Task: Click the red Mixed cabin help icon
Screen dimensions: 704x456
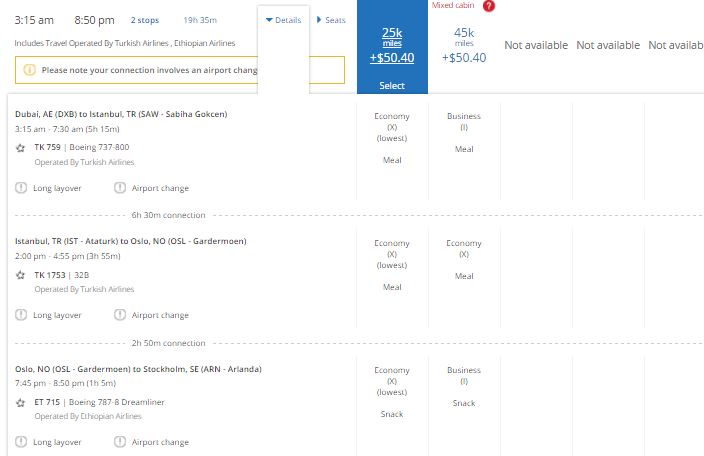Action: click(488, 6)
